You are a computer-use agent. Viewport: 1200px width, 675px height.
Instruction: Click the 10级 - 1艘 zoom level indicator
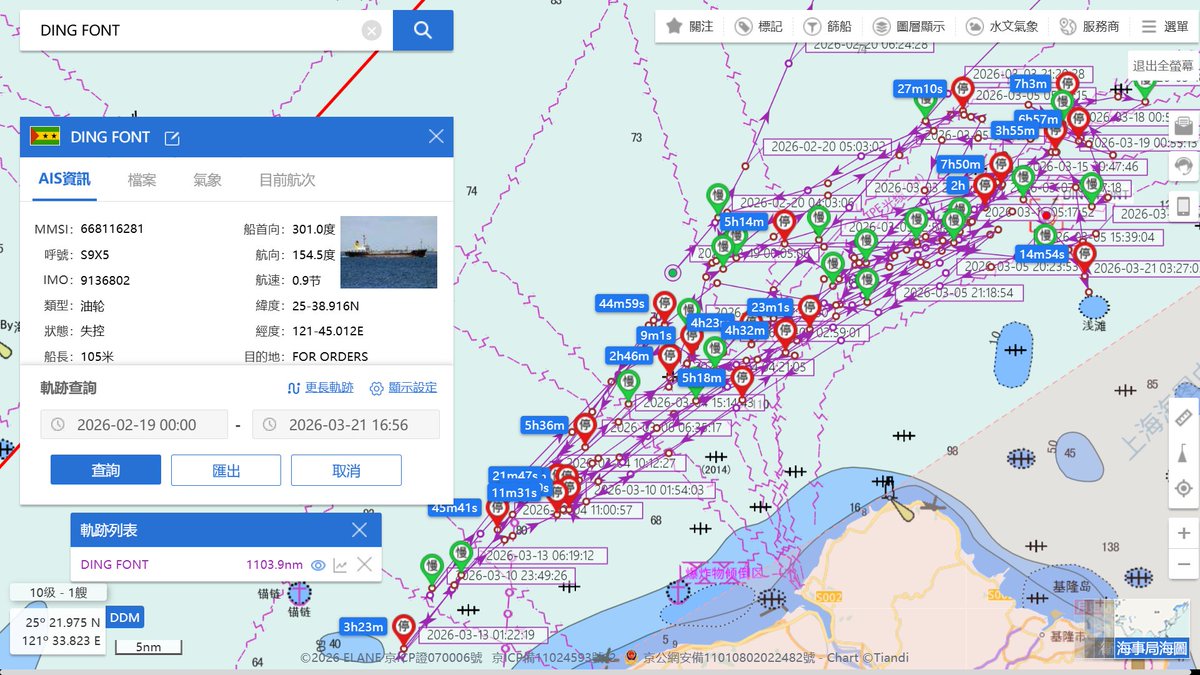56,592
